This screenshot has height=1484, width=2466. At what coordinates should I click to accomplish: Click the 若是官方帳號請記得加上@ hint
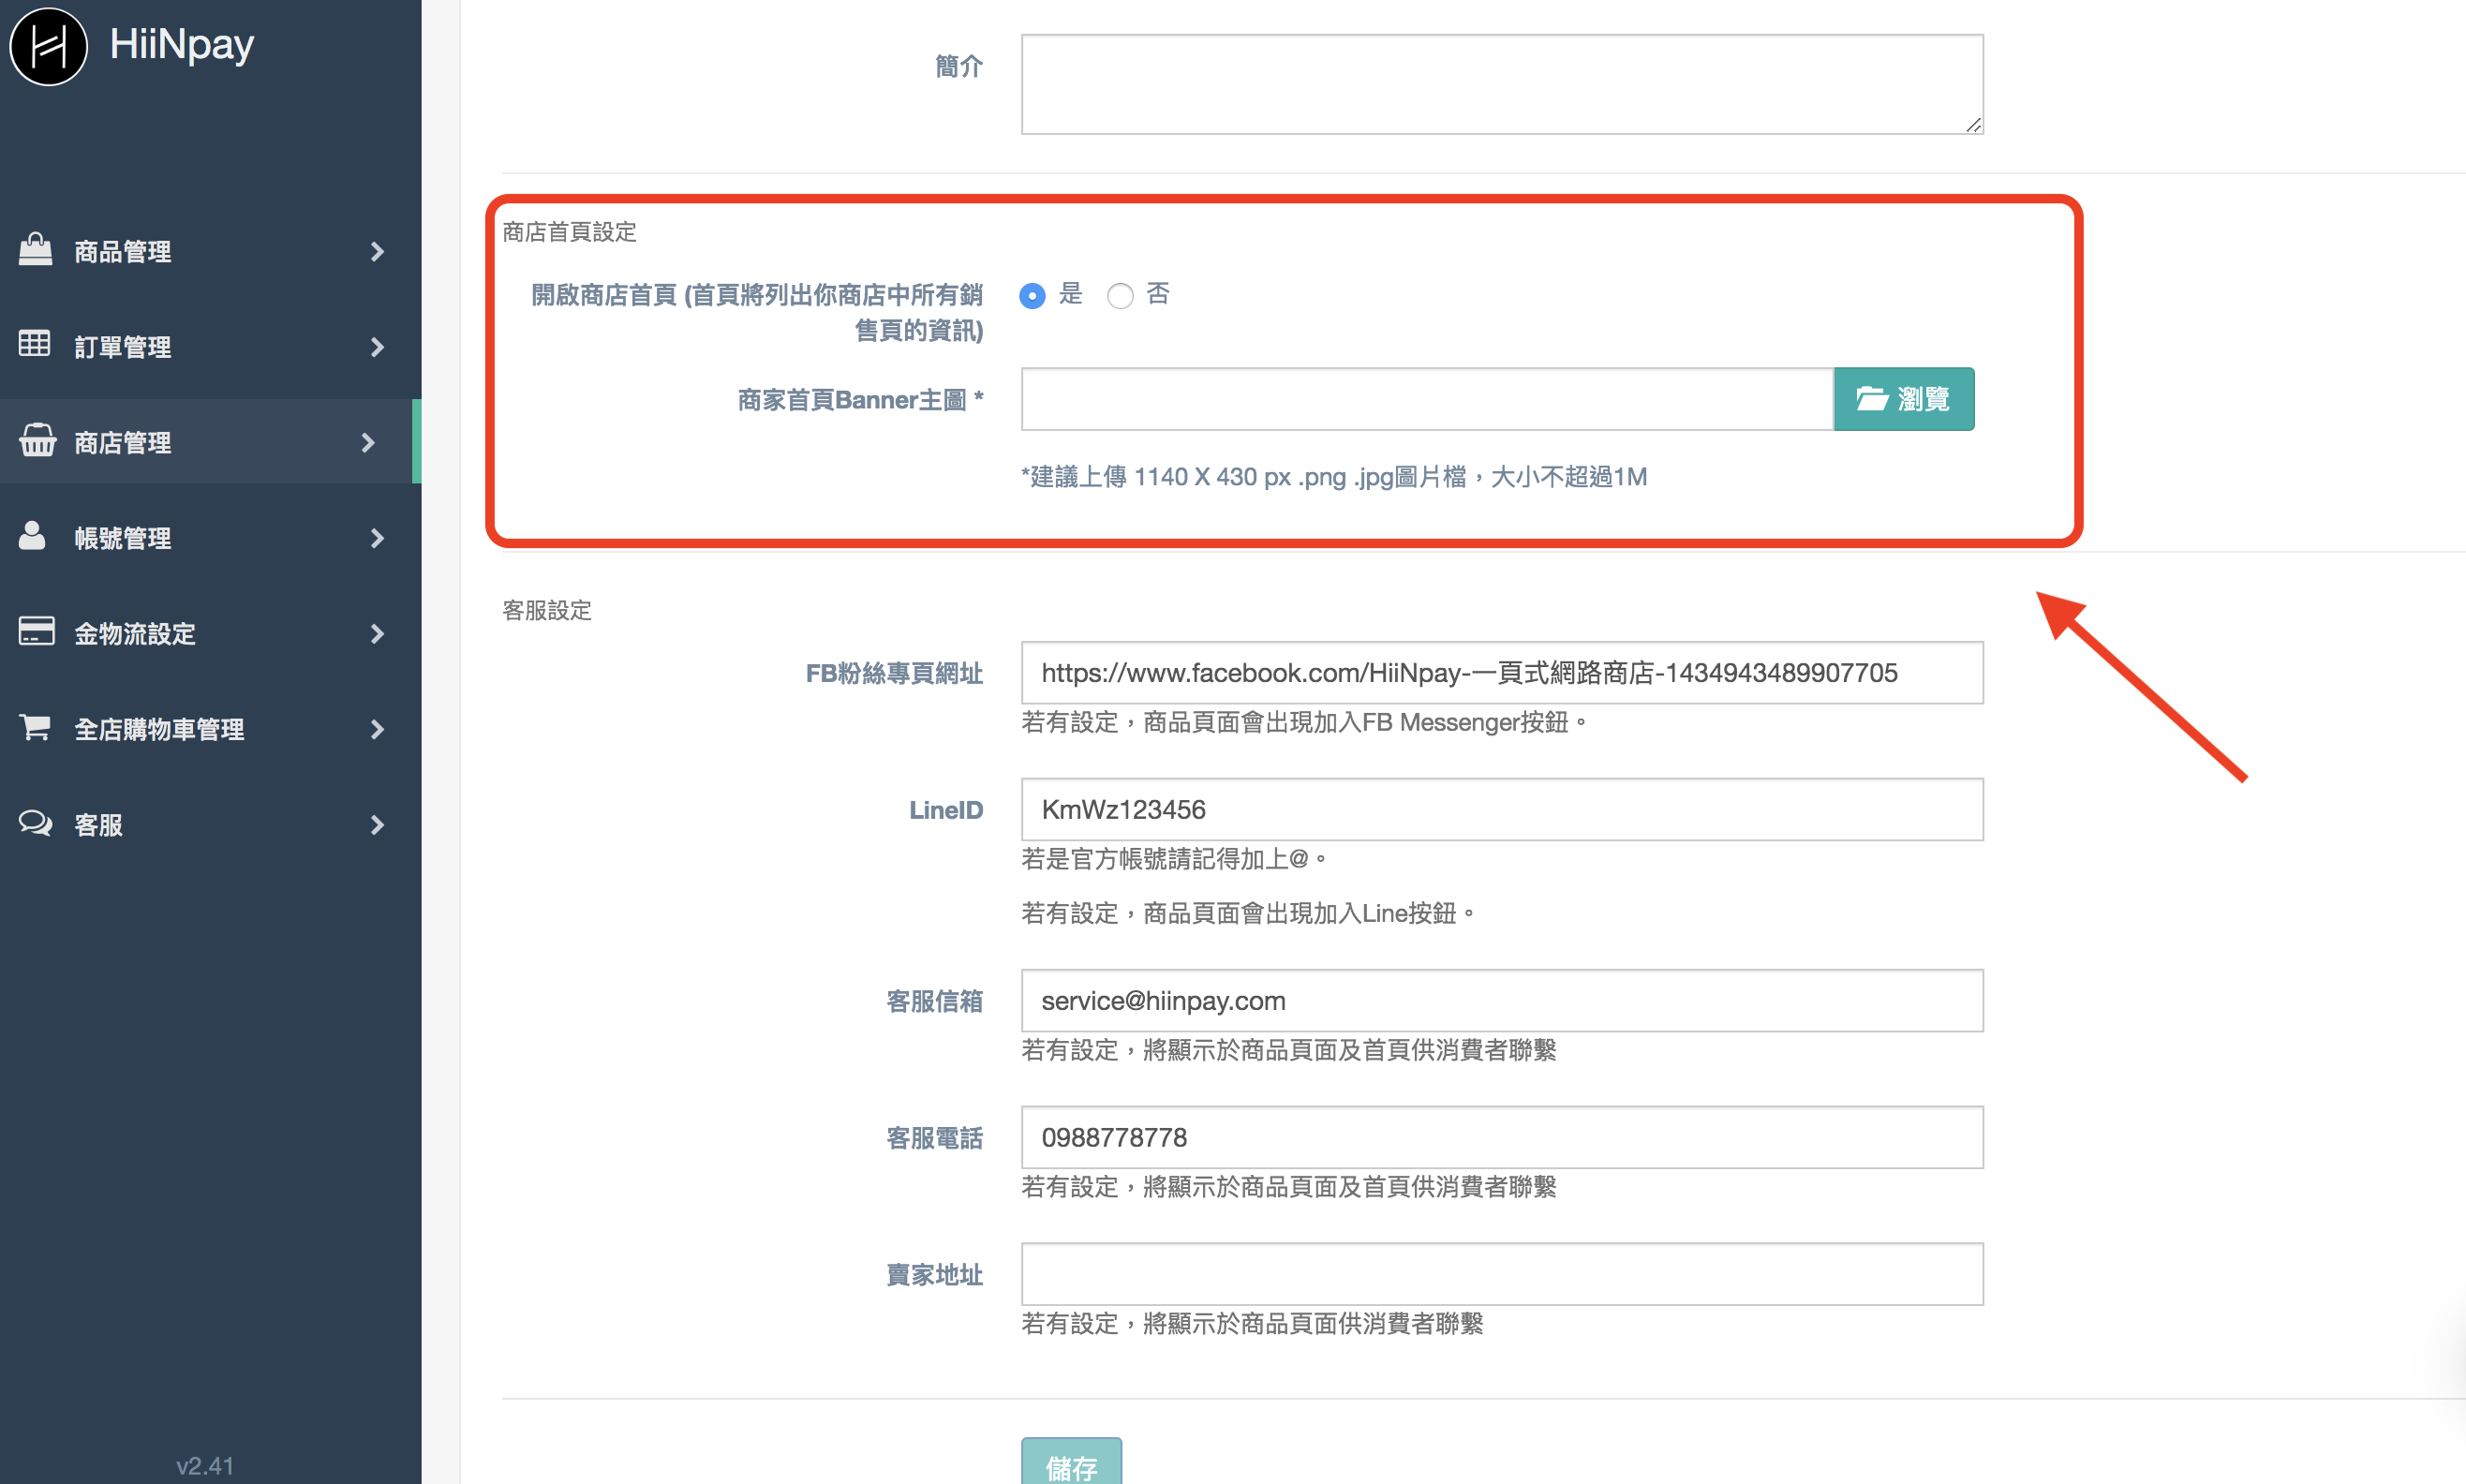coord(1174,859)
